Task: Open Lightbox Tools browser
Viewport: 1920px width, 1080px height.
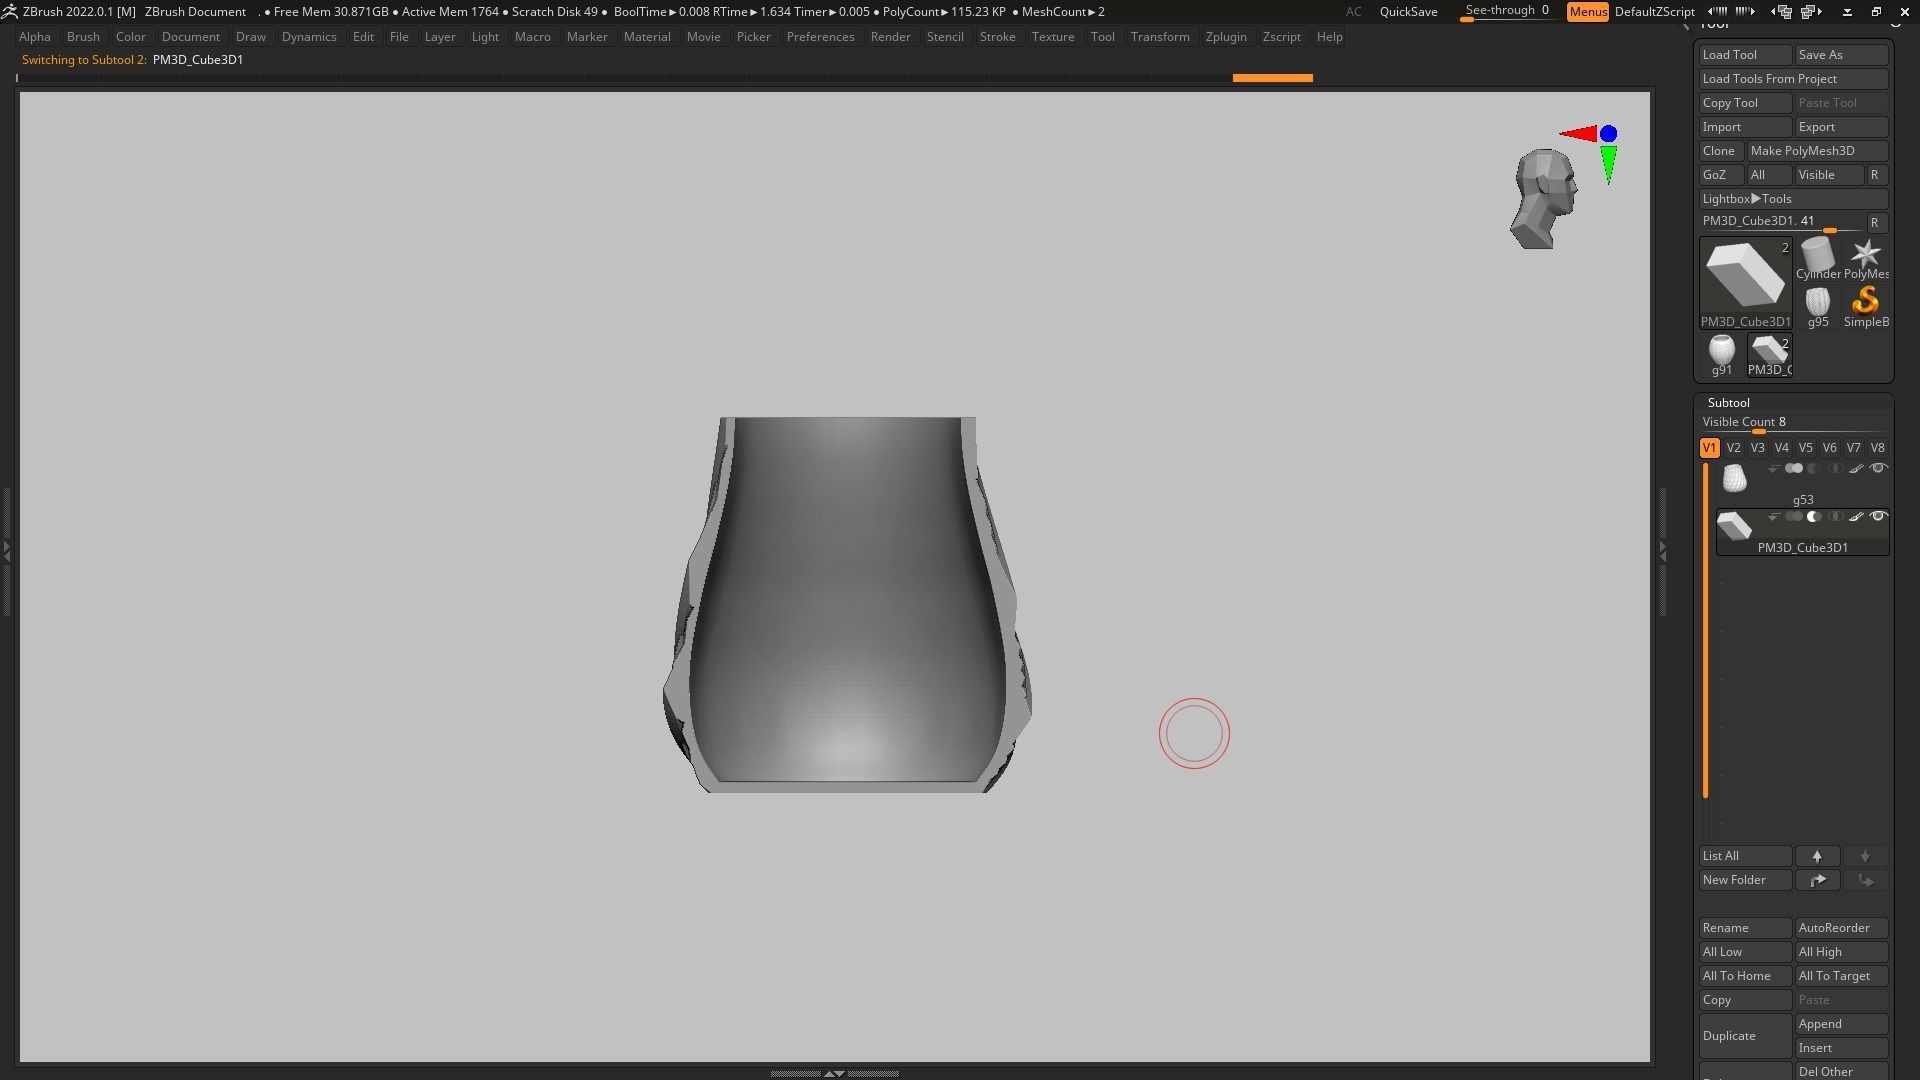Action: click(1793, 199)
